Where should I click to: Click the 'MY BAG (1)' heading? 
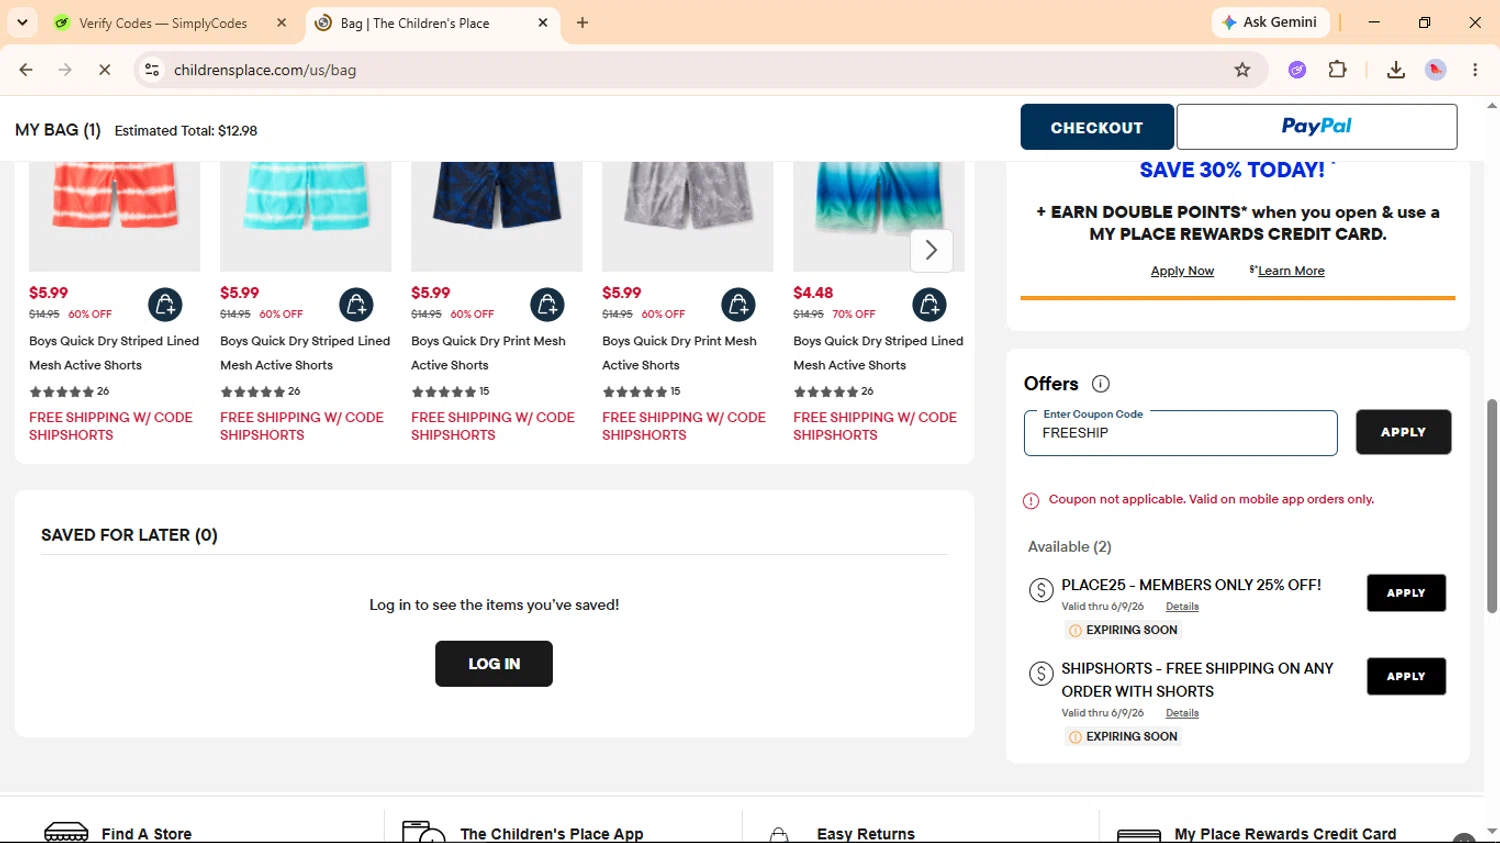[x=58, y=130]
